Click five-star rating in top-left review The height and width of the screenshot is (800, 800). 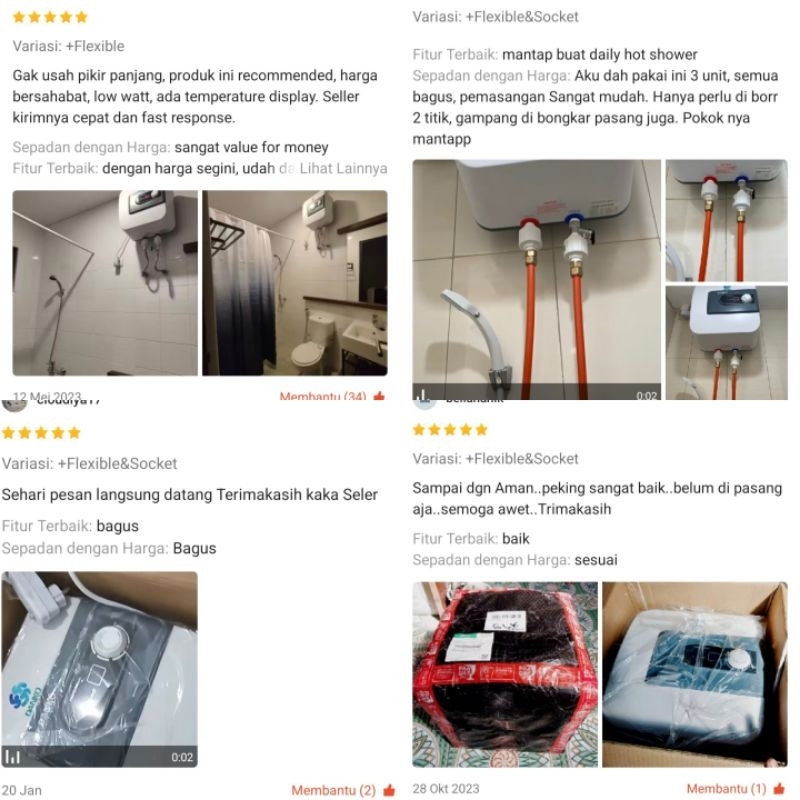(x=50, y=17)
